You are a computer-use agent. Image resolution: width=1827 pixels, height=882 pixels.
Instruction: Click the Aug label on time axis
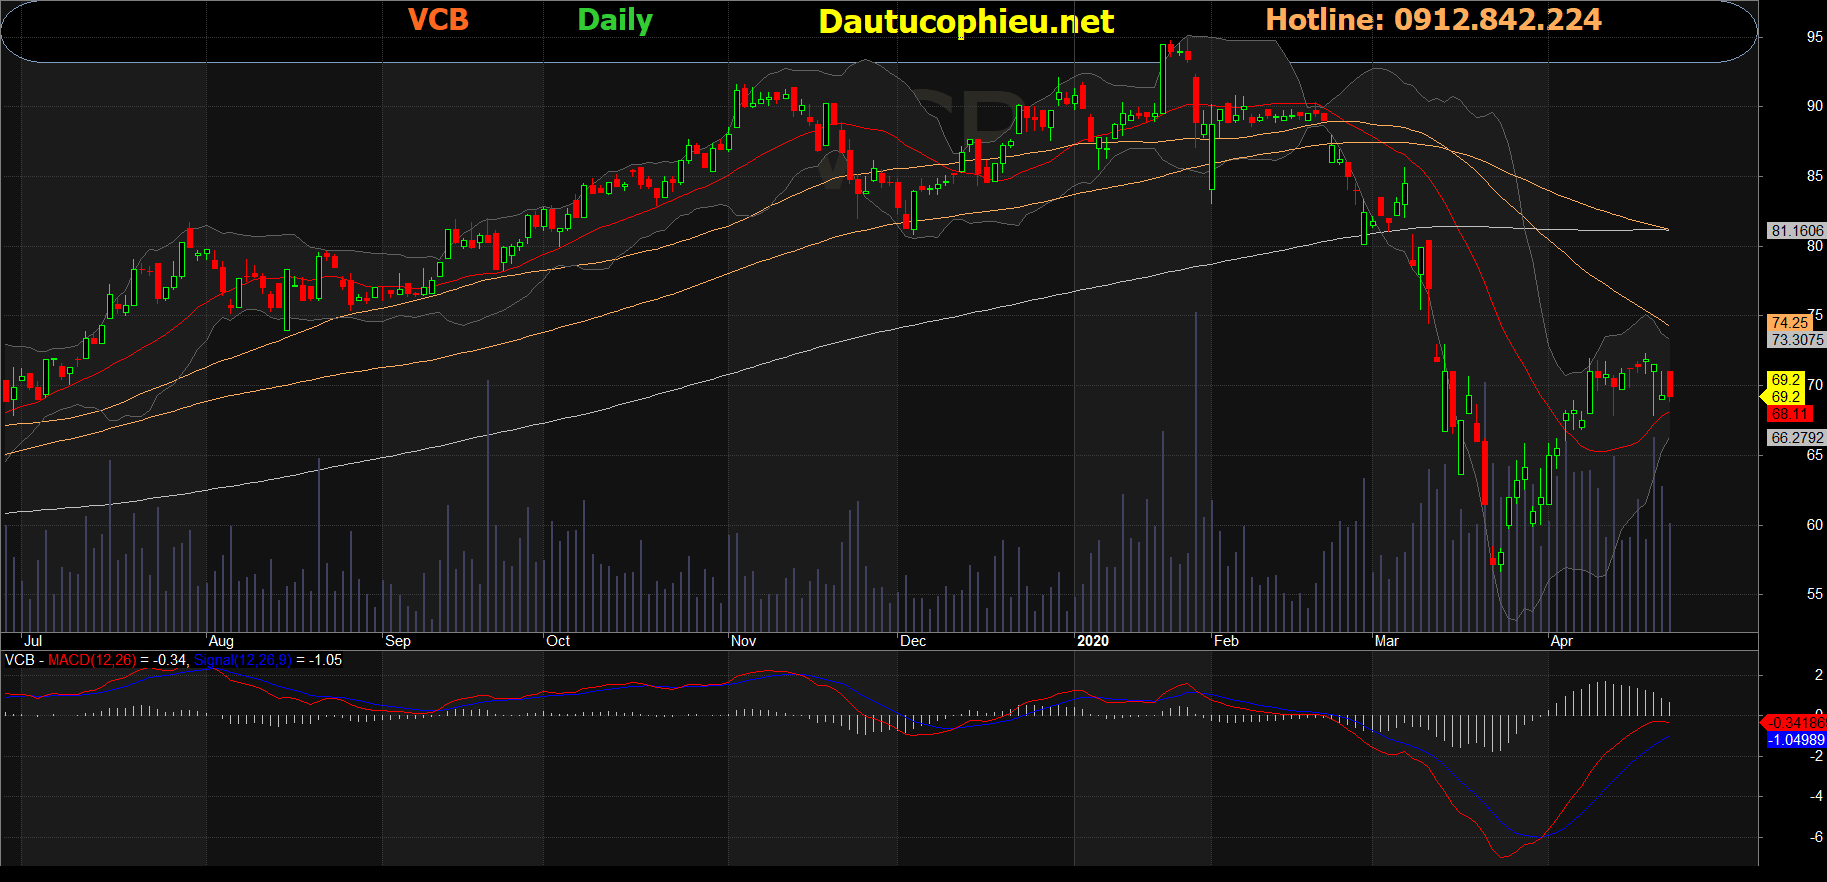pos(221,641)
